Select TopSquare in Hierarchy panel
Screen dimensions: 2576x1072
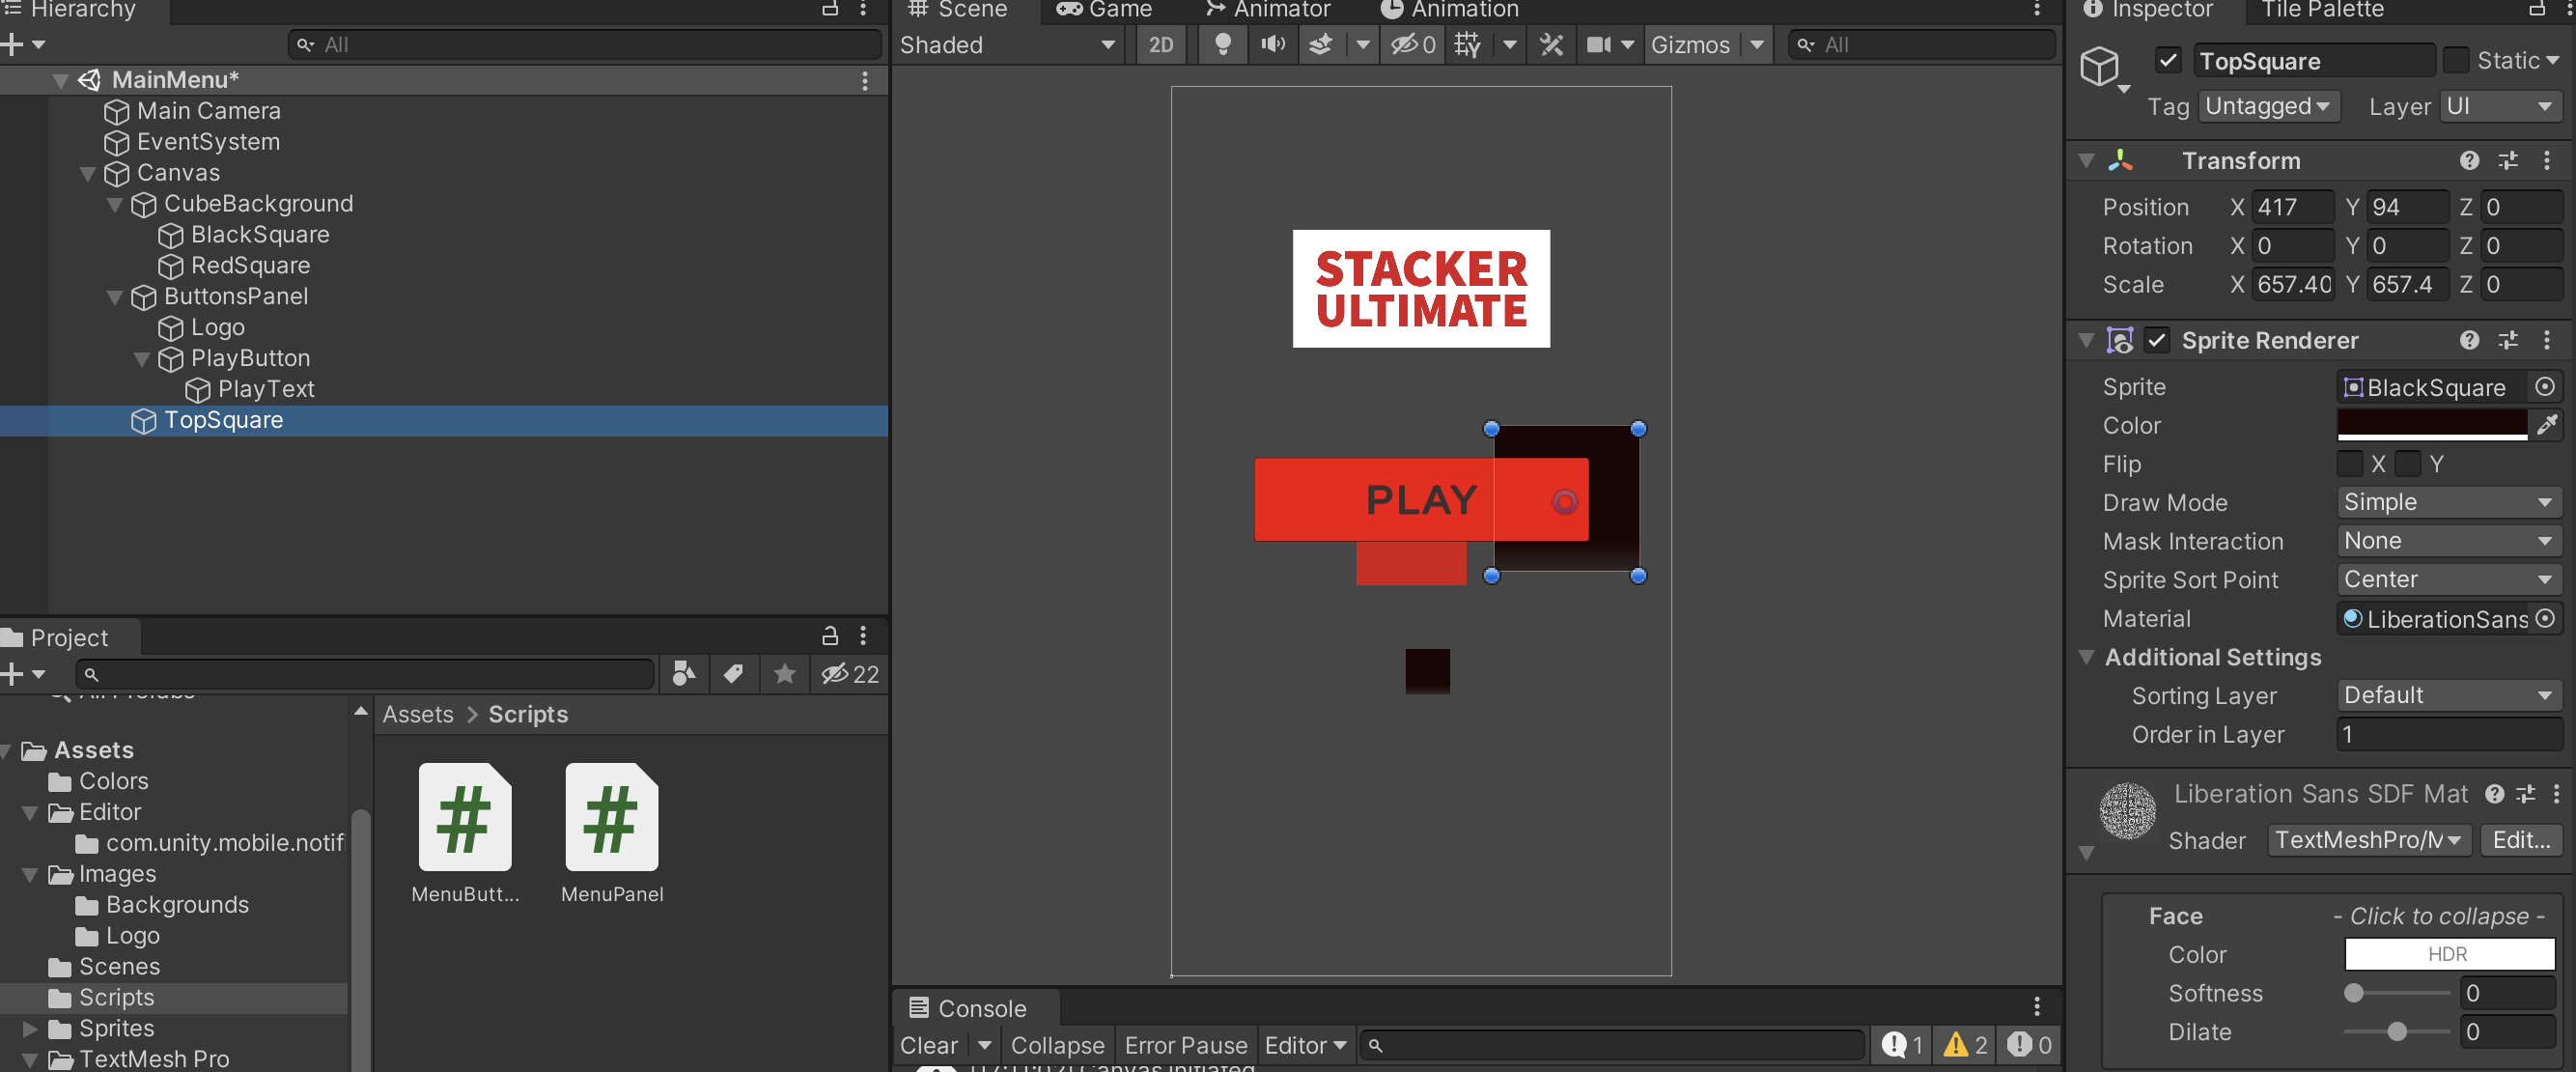(222, 419)
